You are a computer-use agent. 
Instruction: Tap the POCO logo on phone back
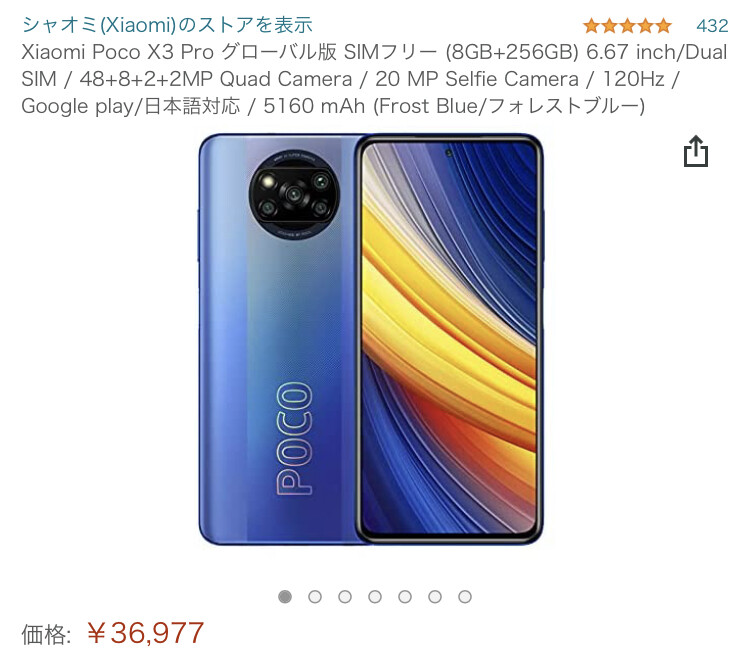coord(295,438)
